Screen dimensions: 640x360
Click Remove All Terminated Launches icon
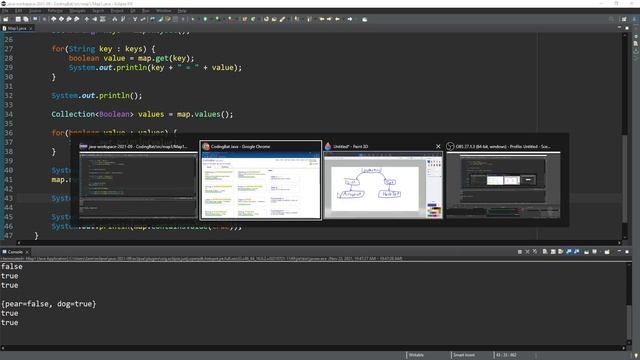[535, 252]
